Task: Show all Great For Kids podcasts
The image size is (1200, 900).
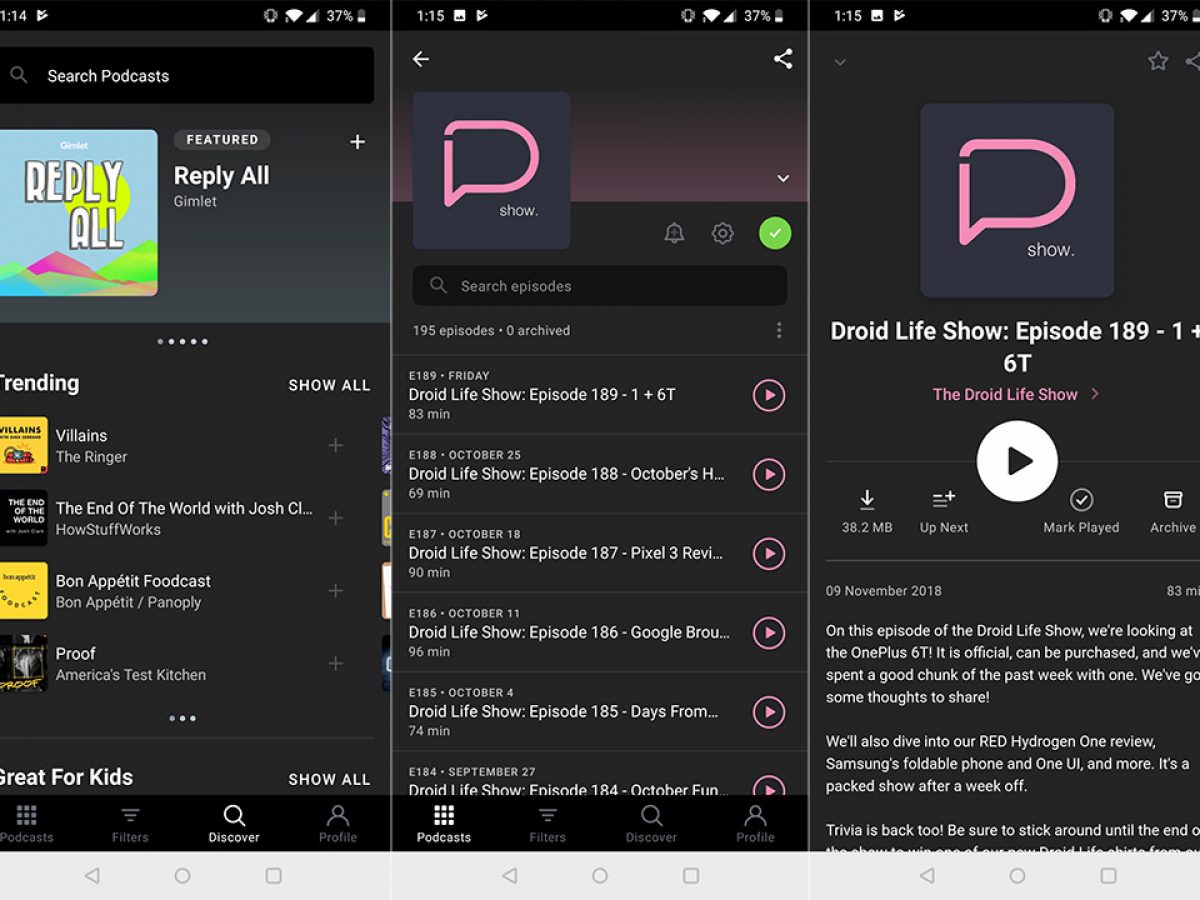Action: pos(329,779)
